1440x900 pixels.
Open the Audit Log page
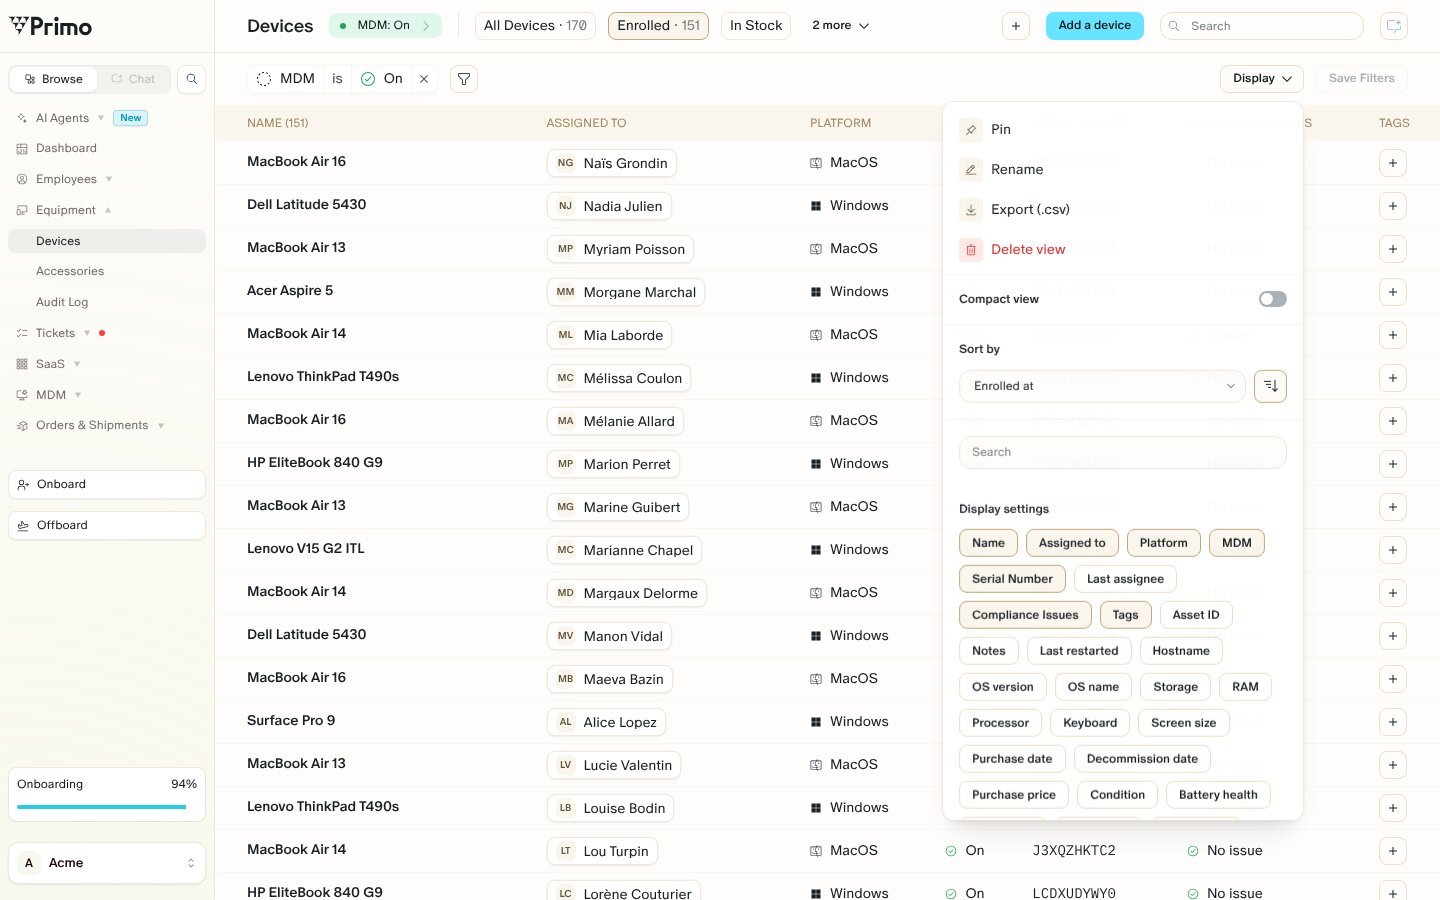62,302
